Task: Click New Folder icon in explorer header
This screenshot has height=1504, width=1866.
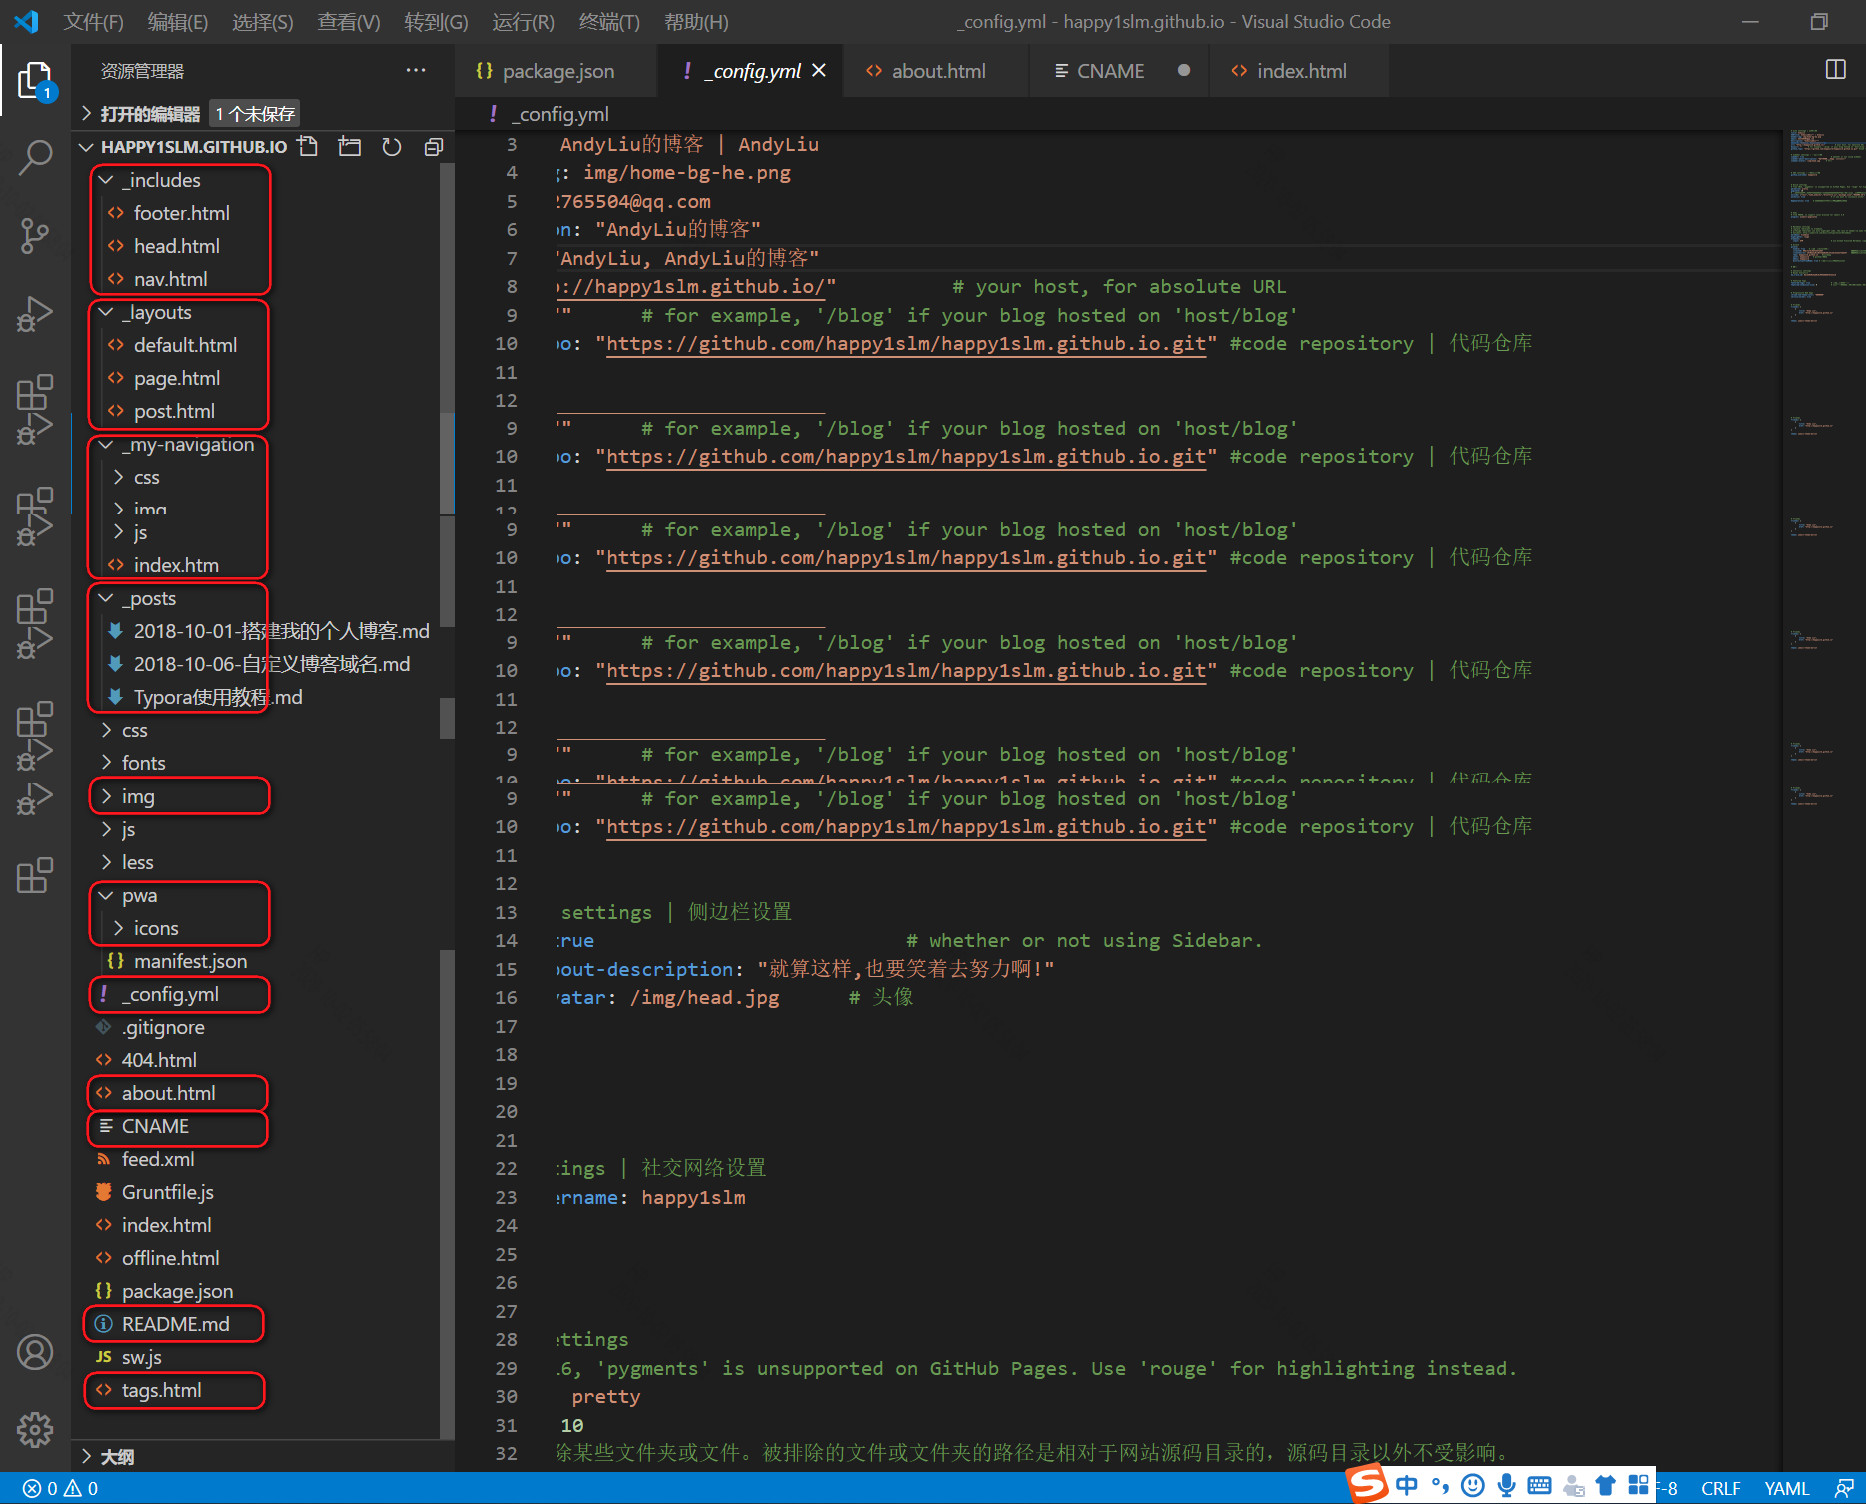Action: (350, 147)
